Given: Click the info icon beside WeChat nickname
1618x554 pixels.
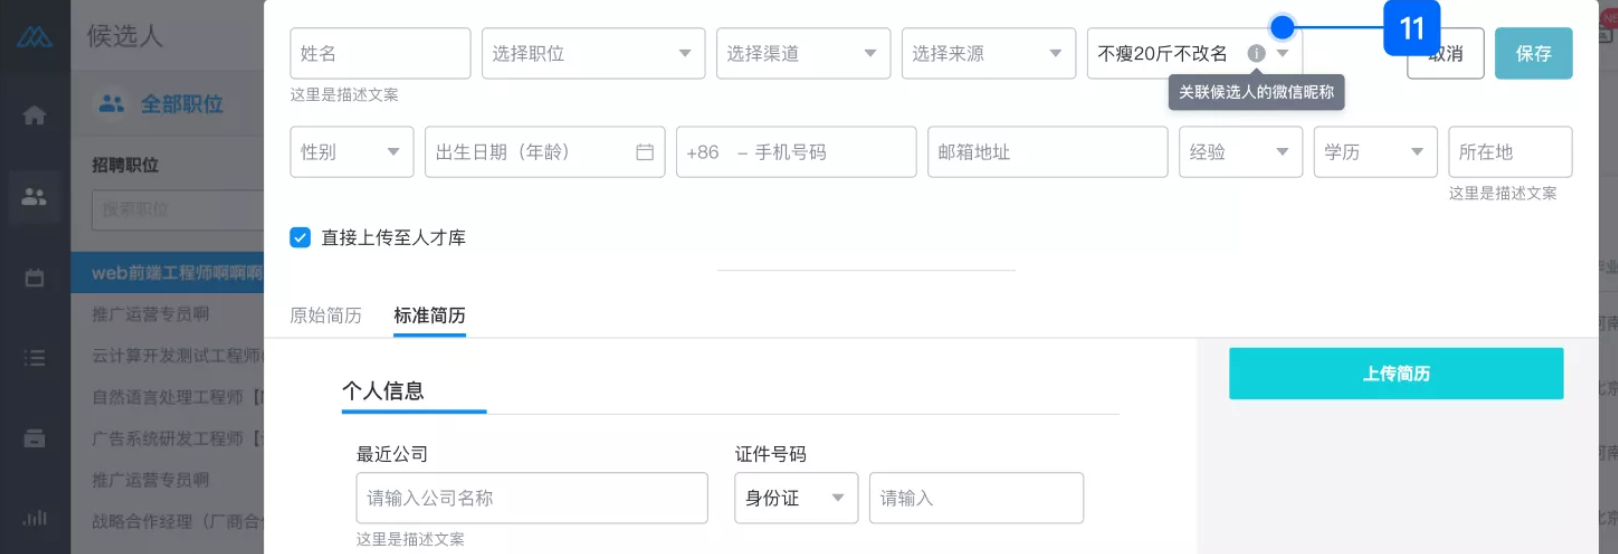Looking at the screenshot, I should tap(1256, 53).
